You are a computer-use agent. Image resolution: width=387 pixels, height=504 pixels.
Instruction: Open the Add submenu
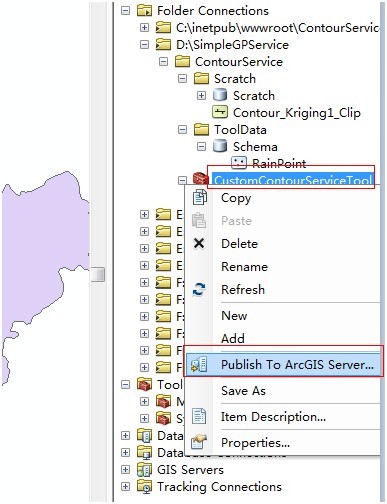pos(233,338)
